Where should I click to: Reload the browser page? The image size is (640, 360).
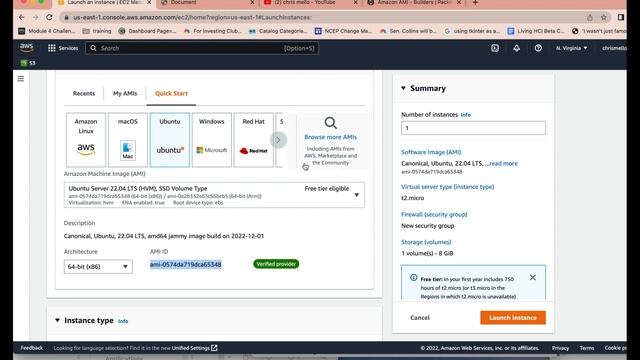pyautogui.click(x=49, y=17)
